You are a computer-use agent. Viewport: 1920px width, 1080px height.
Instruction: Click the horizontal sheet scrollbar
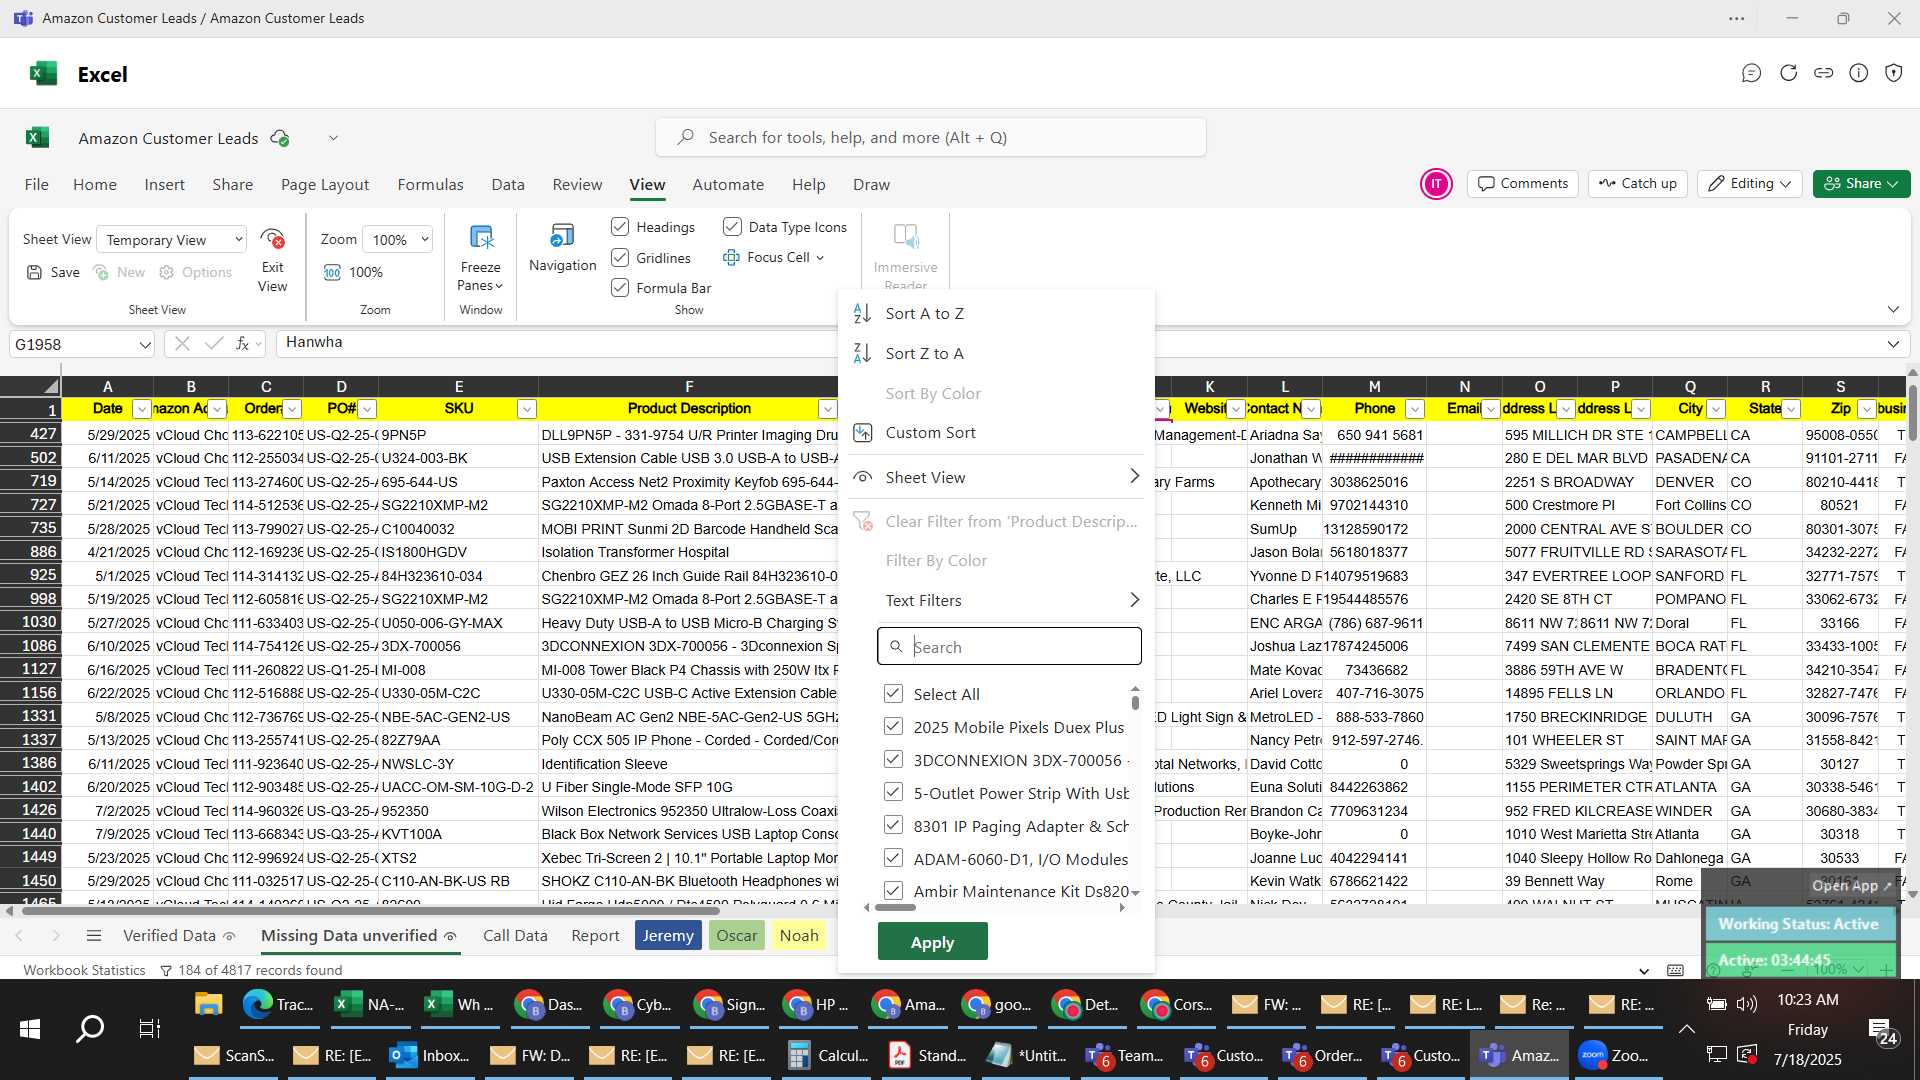(x=370, y=911)
